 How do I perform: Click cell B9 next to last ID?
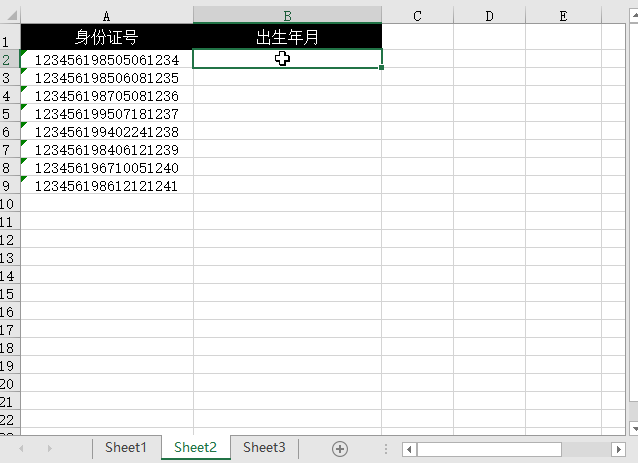pyautogui.click(x=287, y=185)
